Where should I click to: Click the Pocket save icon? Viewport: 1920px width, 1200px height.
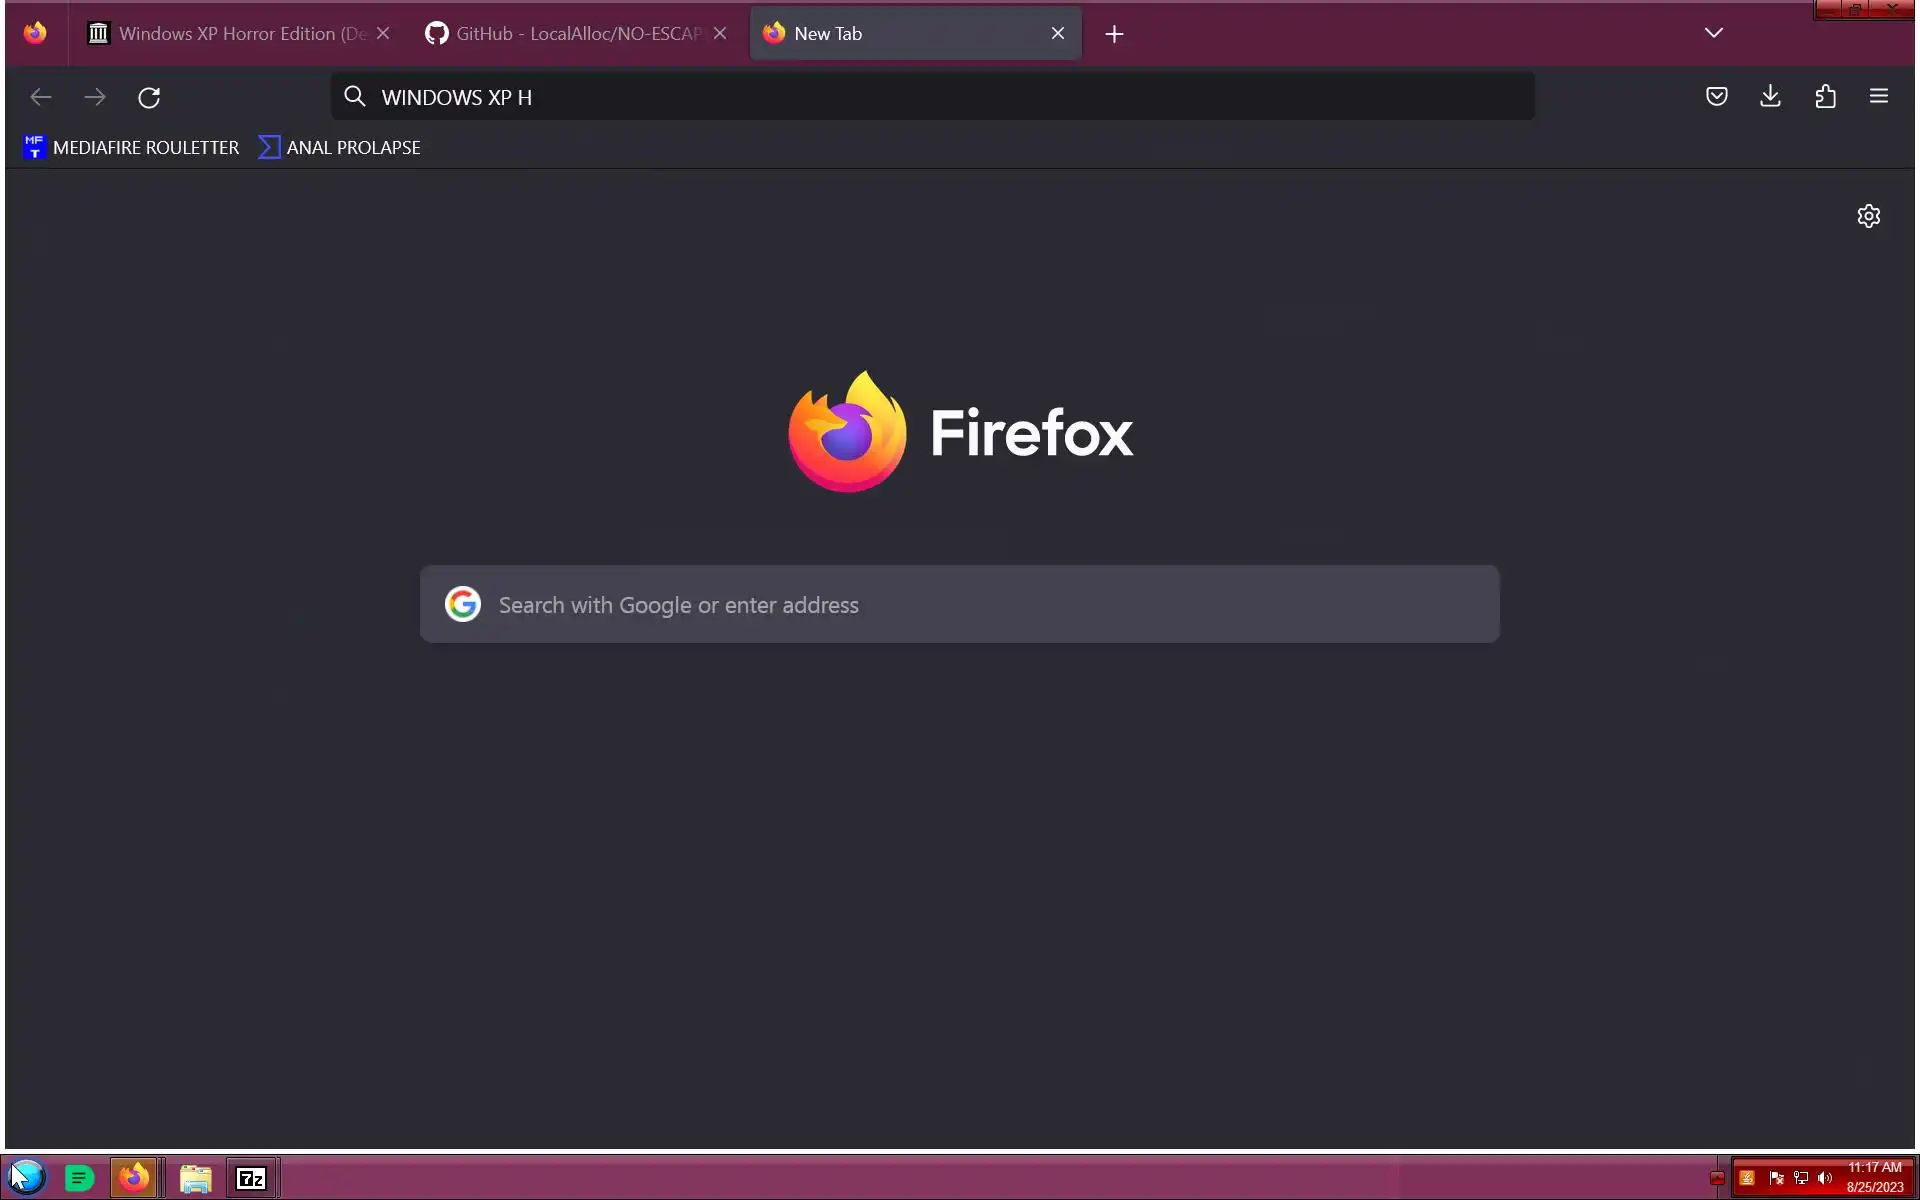1716,97
